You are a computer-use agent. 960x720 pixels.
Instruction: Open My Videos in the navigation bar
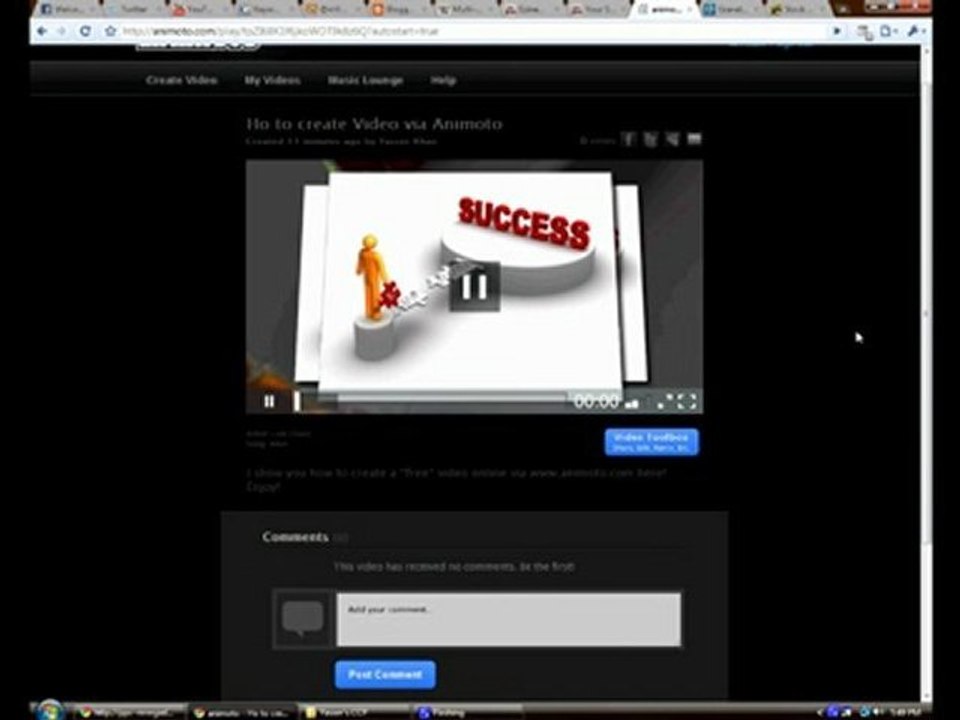coord(272,80)
